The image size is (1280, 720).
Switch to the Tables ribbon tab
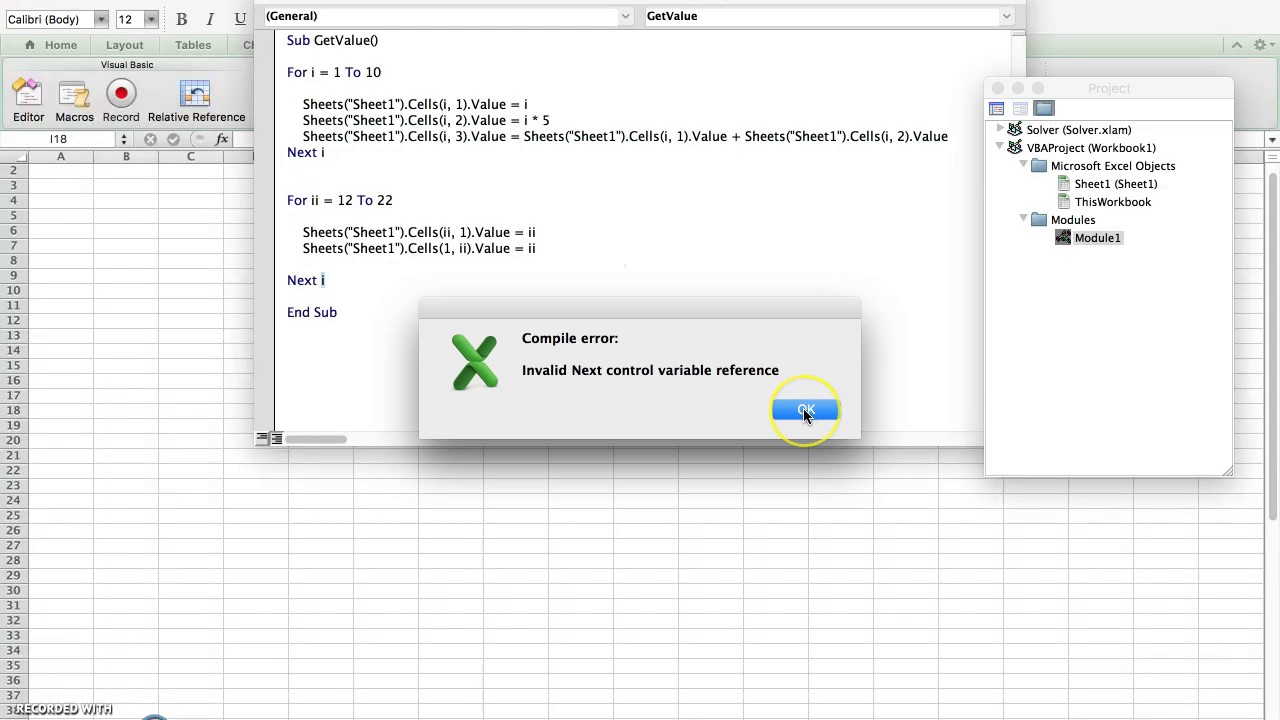pos(193,45)
